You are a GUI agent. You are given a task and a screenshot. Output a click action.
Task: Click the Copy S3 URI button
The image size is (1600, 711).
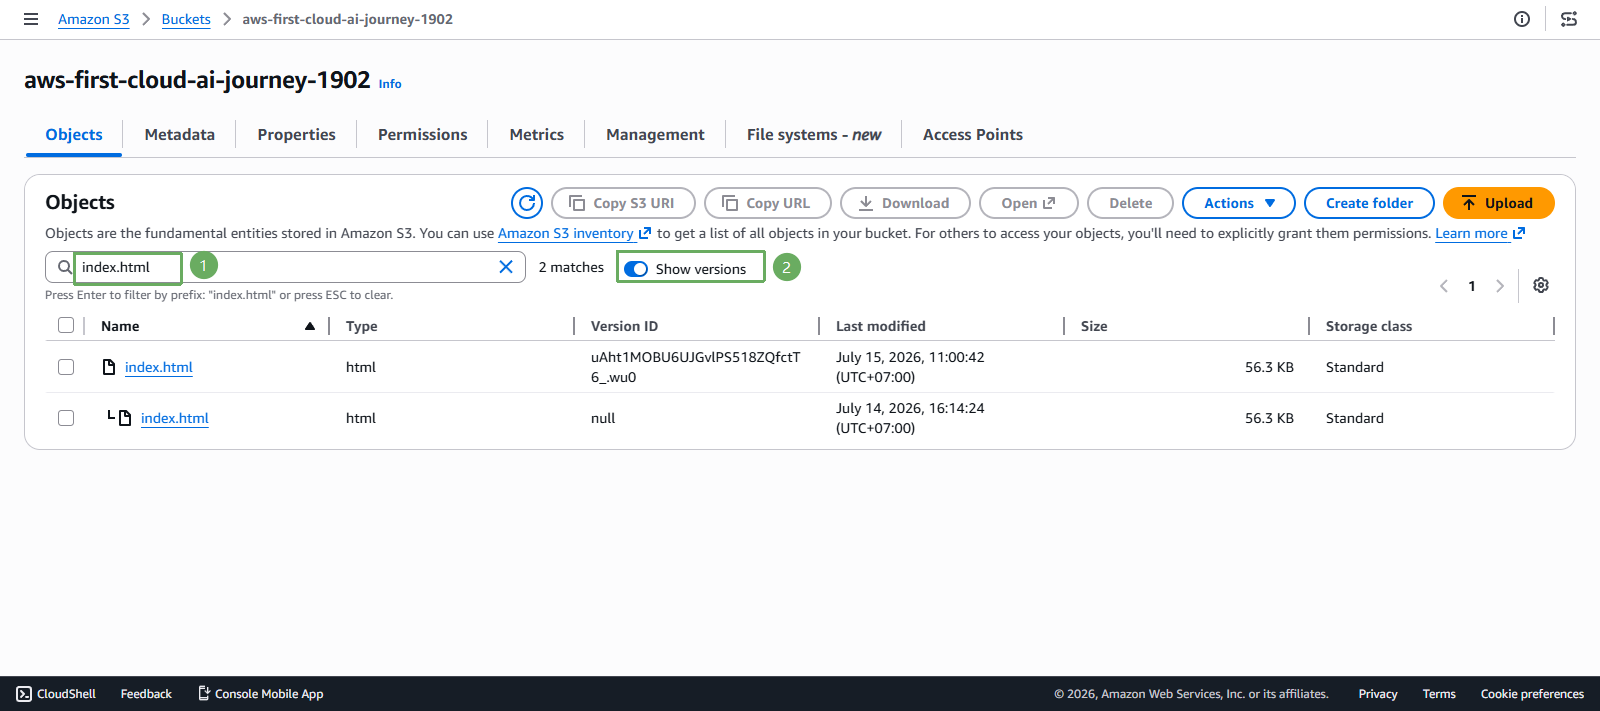pos(624,203)
